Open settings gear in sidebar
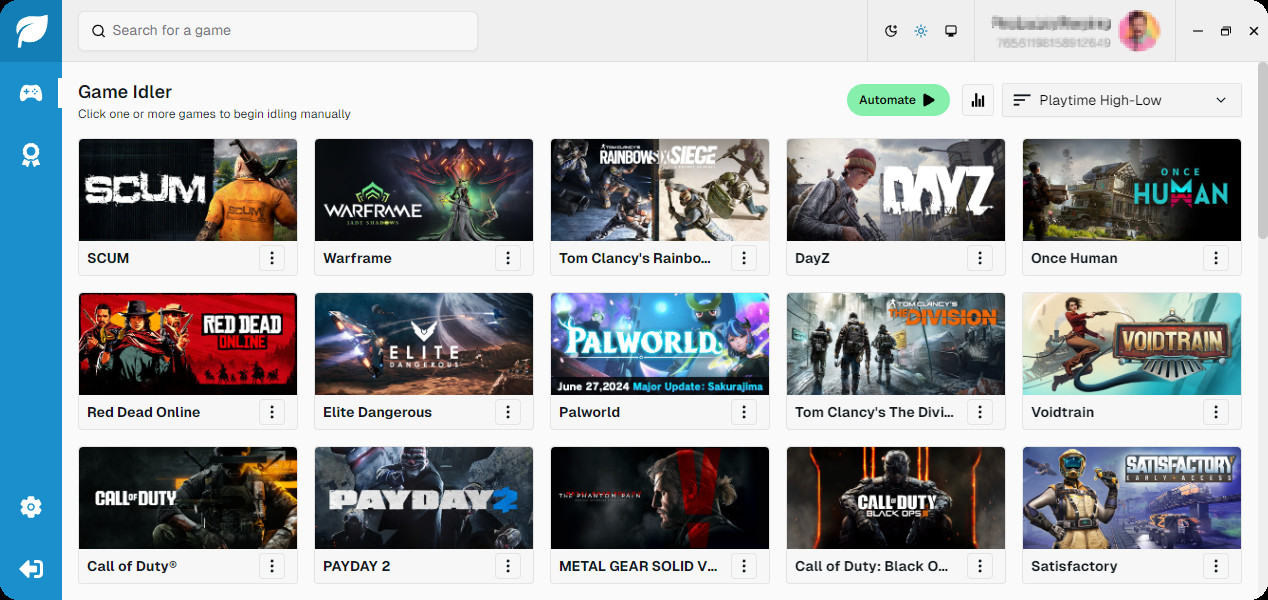This screenshot has height=600, width=1268. pyautogui.click(x=31, y=507)
